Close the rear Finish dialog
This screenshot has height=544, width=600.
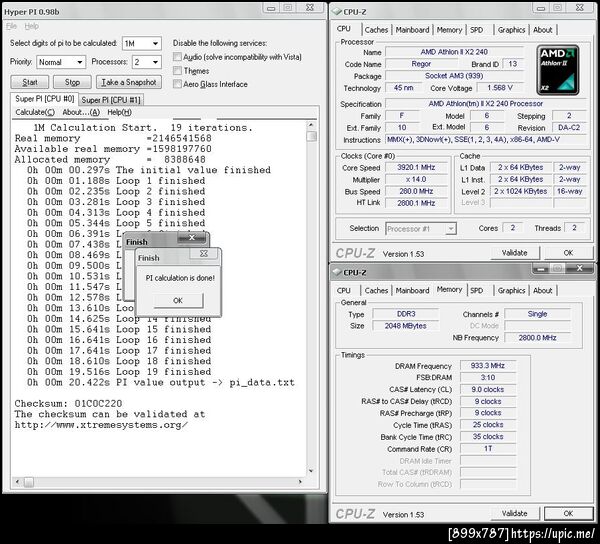point(192,238)
